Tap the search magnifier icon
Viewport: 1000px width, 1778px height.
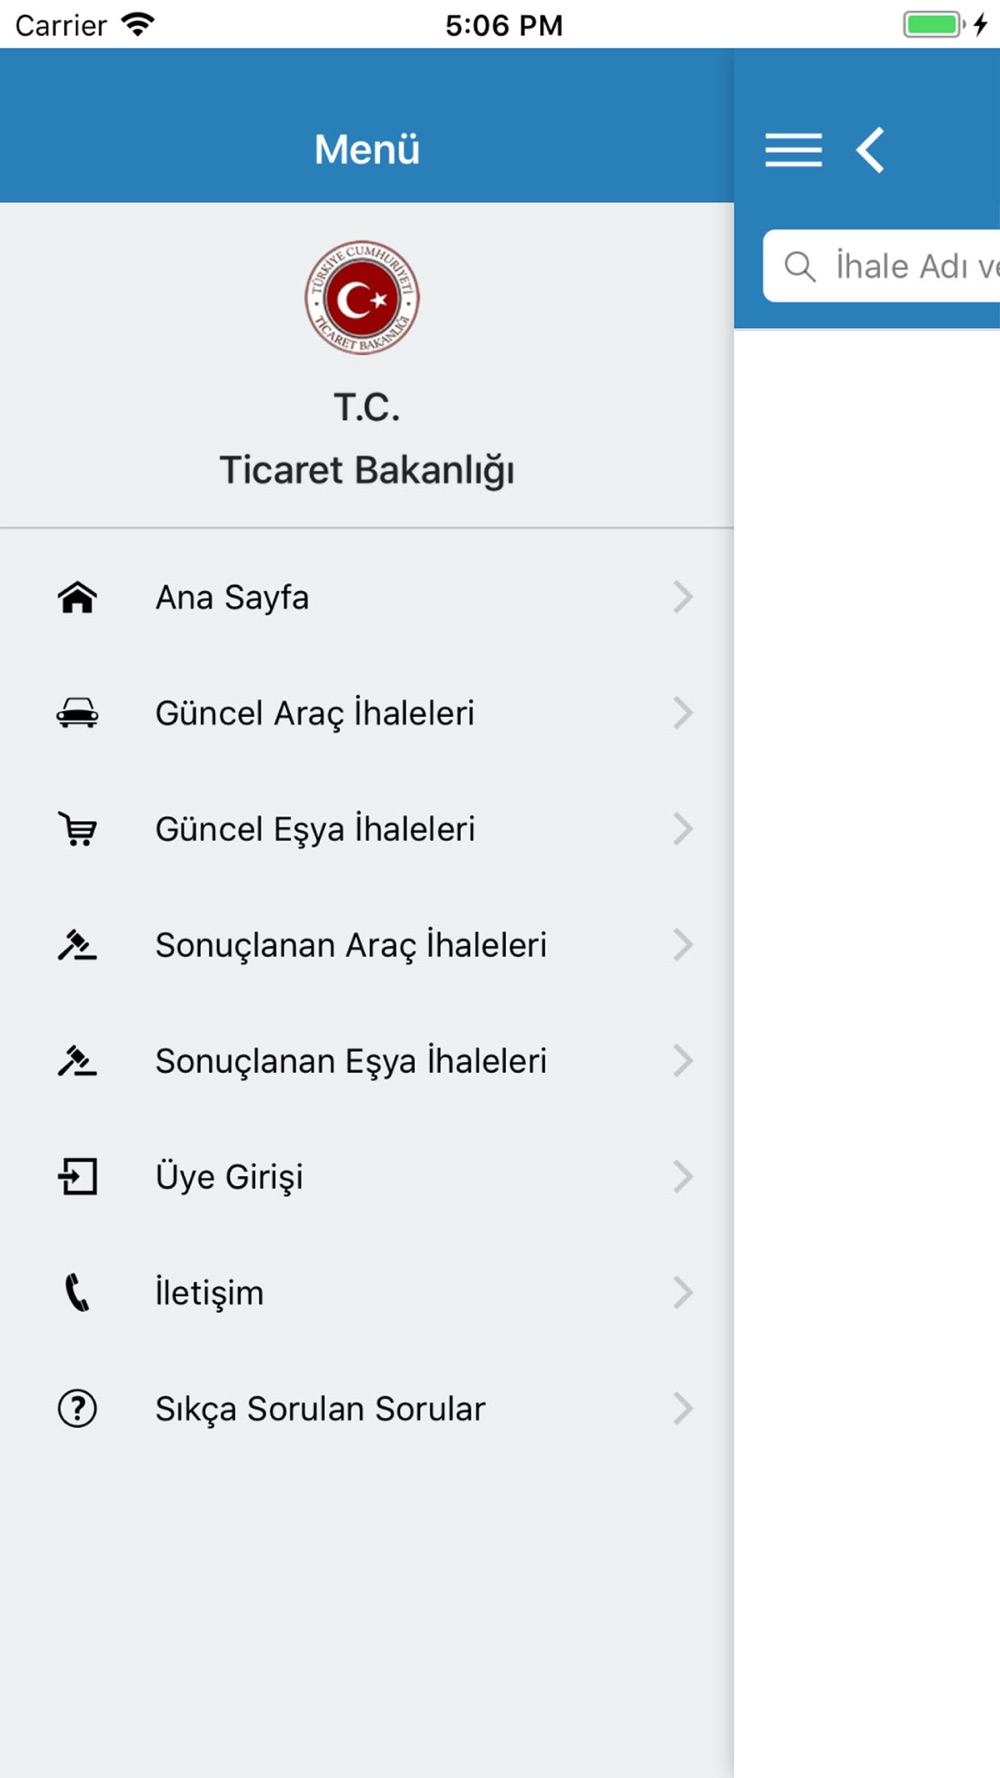point(800,266)
